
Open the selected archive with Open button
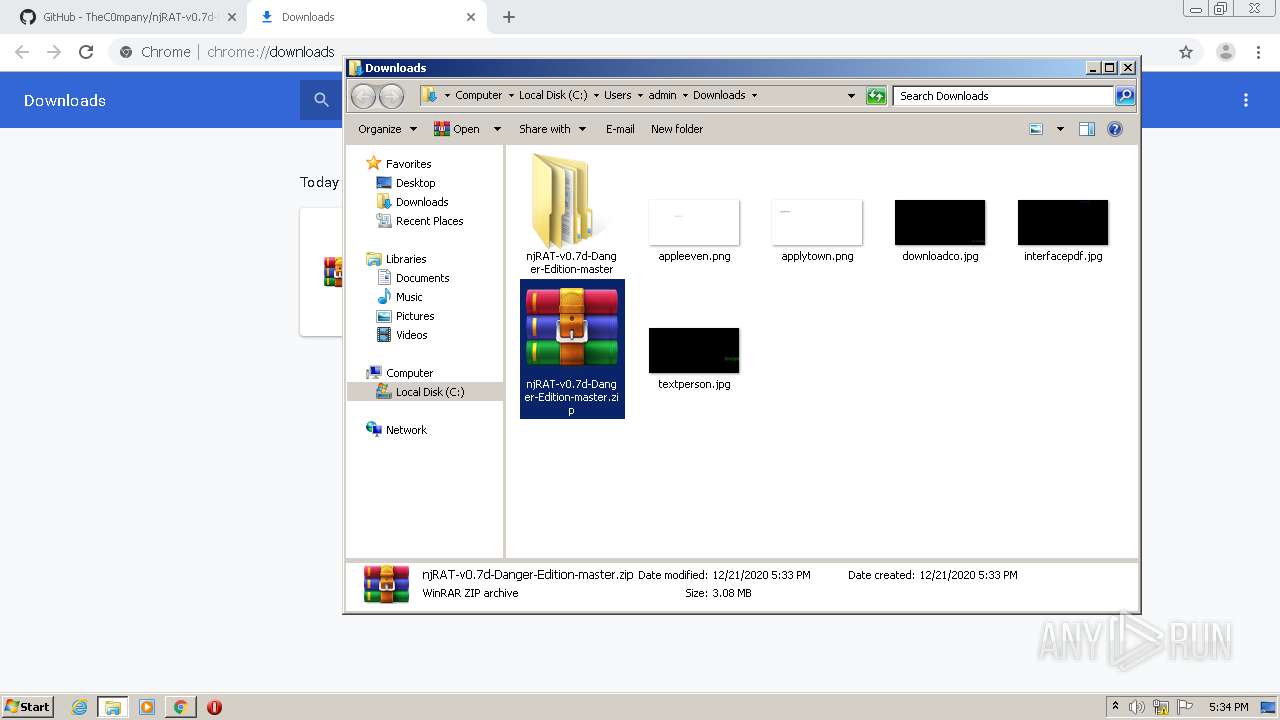pos(456,129)
